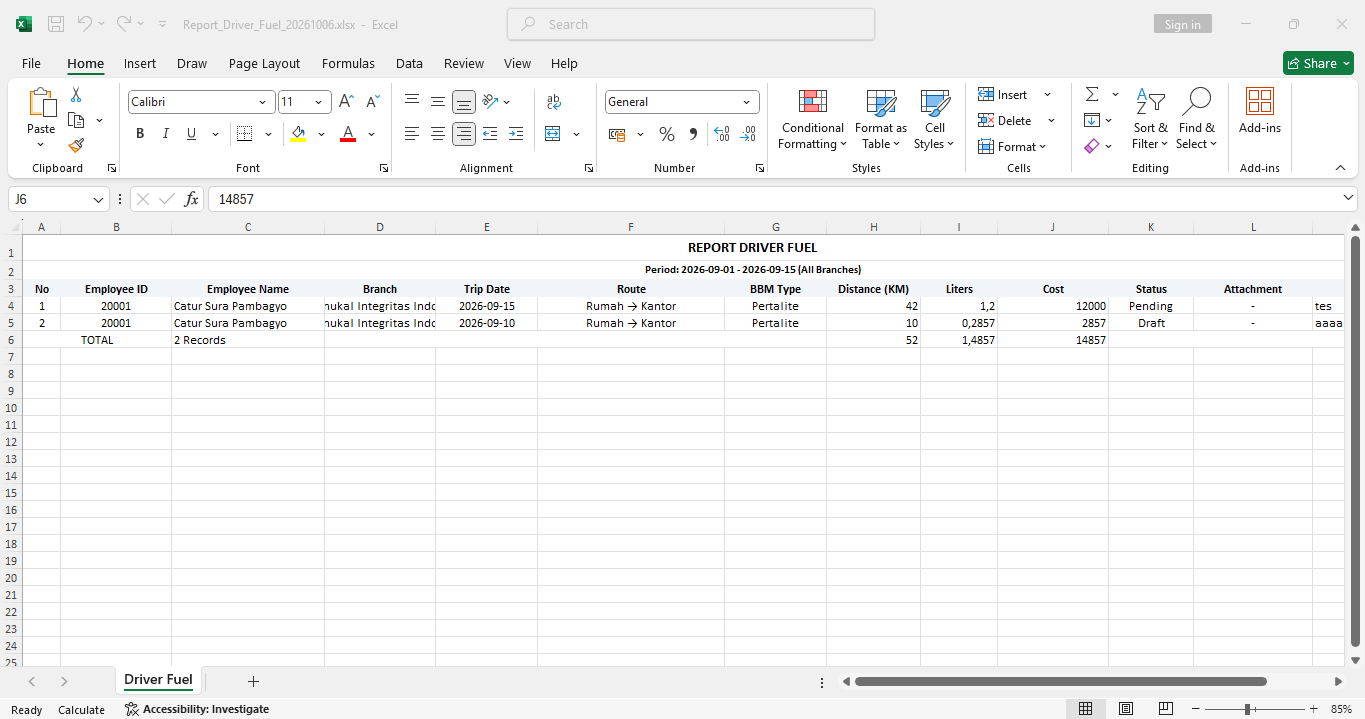Click the Name Box showing J6
This screenshot has height=719, width=1365.
click(58, 199)
